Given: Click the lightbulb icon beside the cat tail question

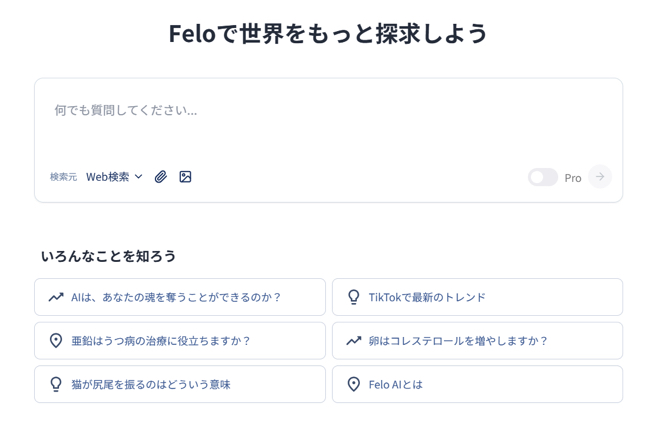Looking at the screenshot, I should (x=56, y=384).
